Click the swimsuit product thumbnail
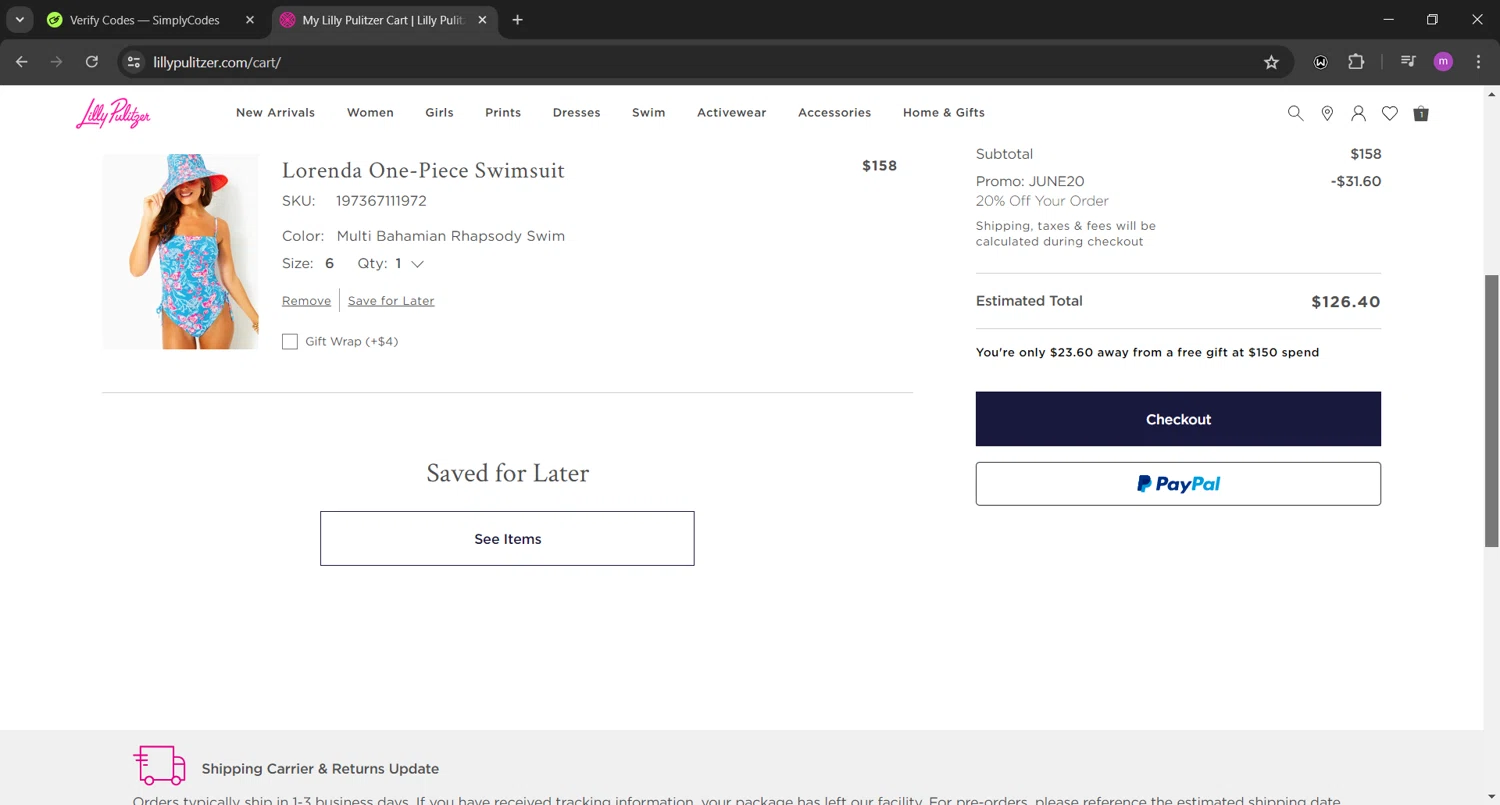1500x805 pixels. 180,252
